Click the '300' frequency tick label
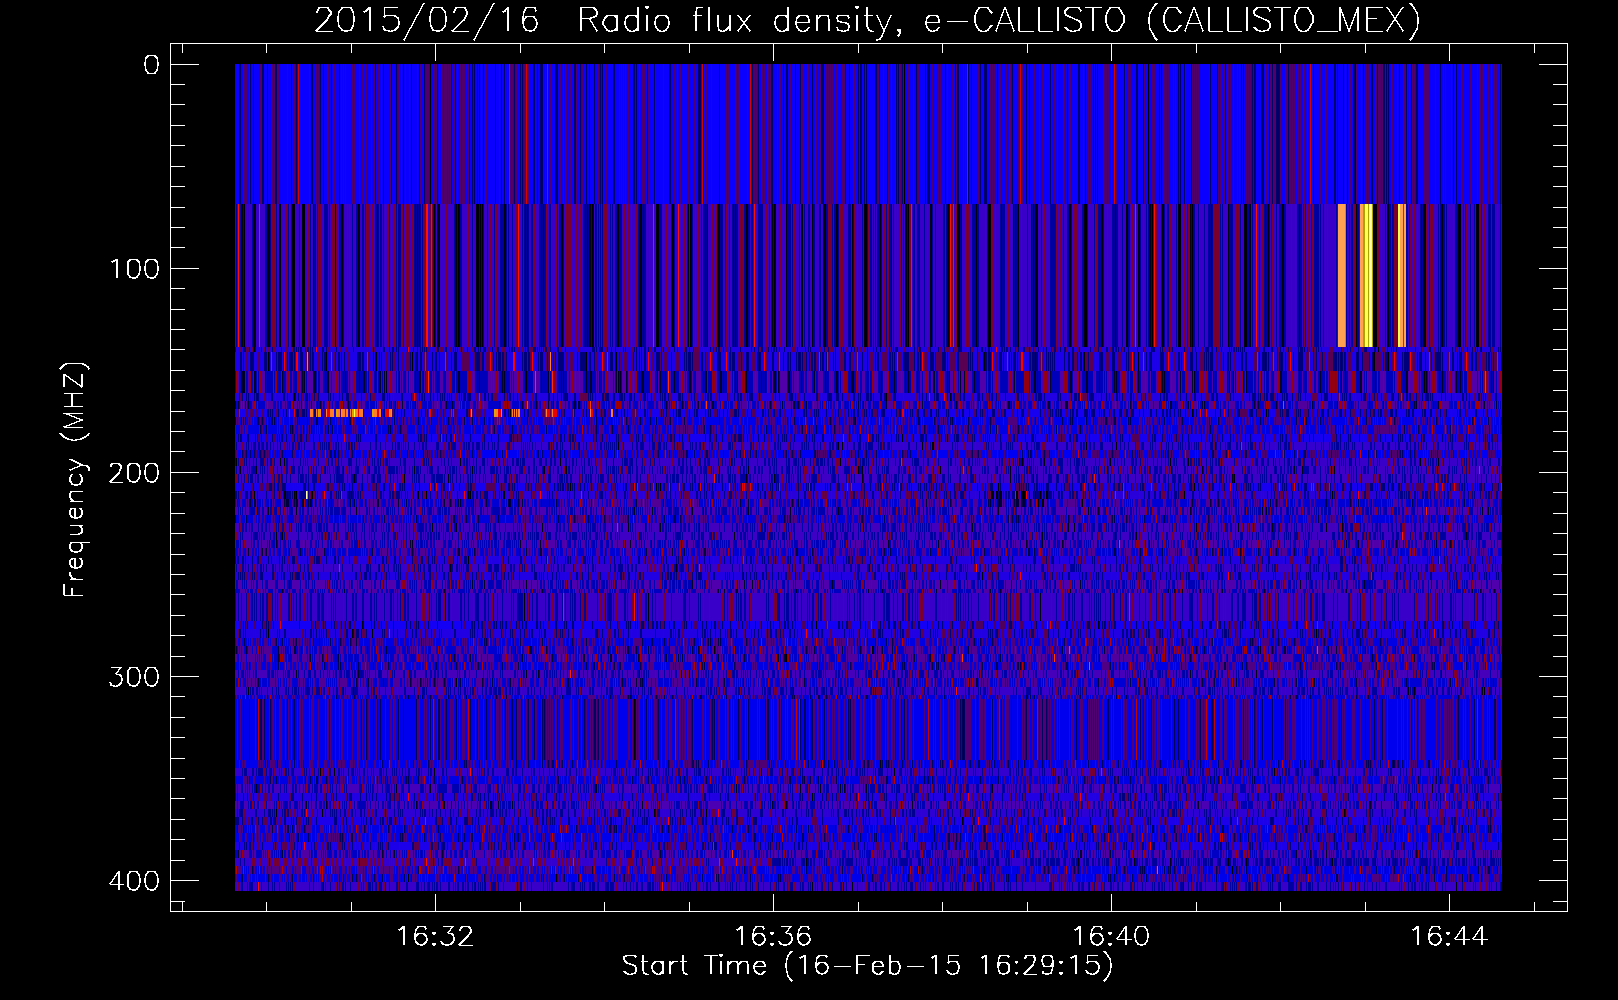Screen dimensions: 1618x1000 [134, 677]
